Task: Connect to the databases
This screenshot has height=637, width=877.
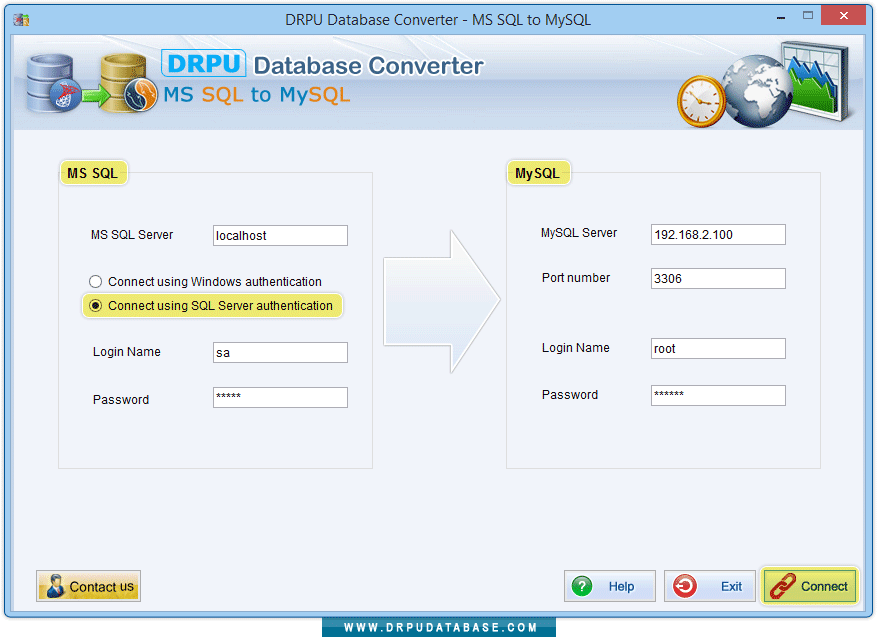Action: [x=809, y=586]
